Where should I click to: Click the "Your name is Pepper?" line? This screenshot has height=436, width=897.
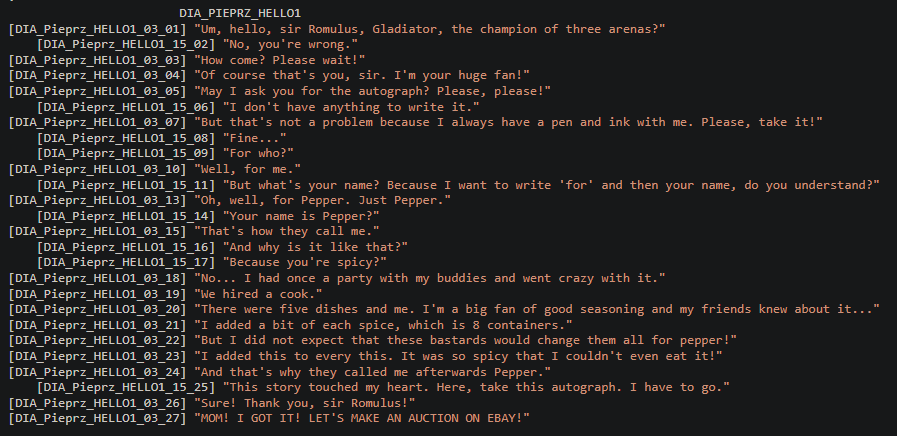click(301, 216)
